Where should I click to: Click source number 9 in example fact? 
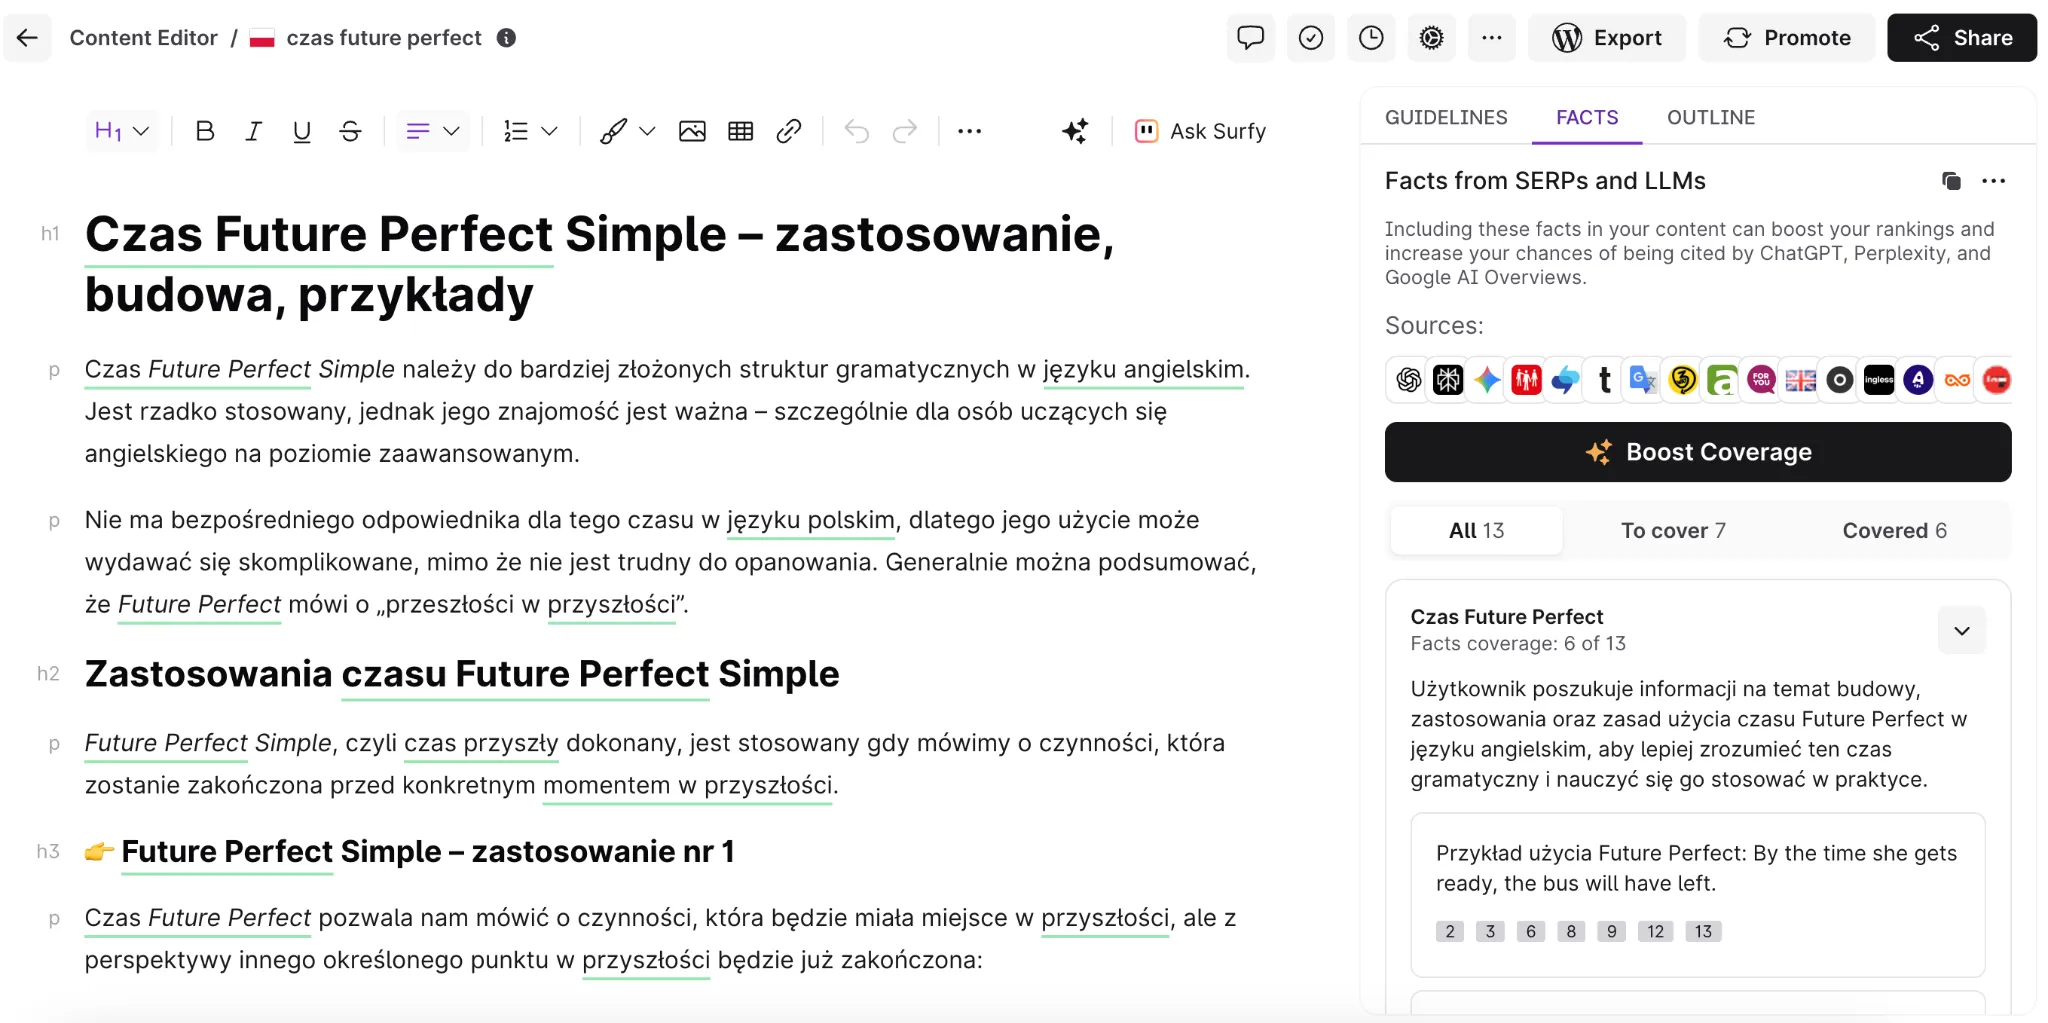pyautogui.click(x=1611, y=932)
